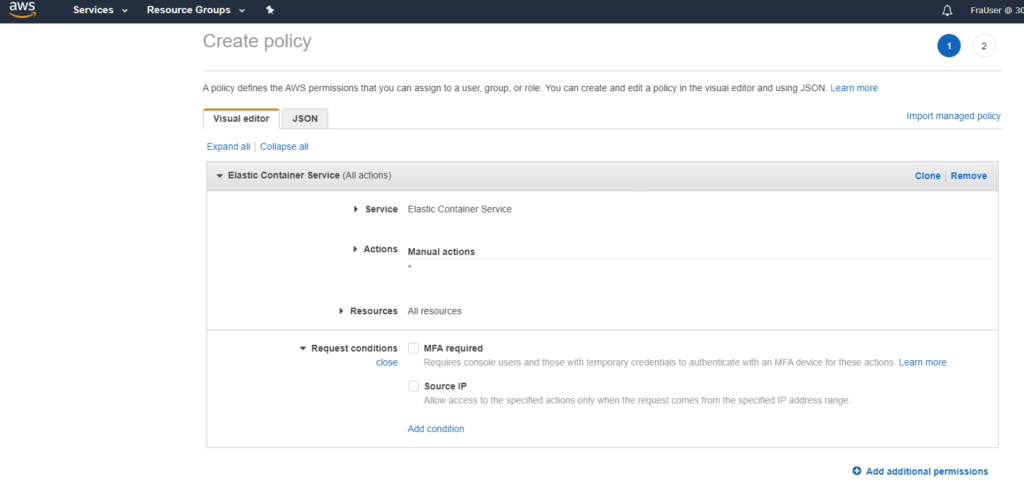Expand the Resources row
The width and height of the screenshot is (1024, 484).
[x=343, y=311]
